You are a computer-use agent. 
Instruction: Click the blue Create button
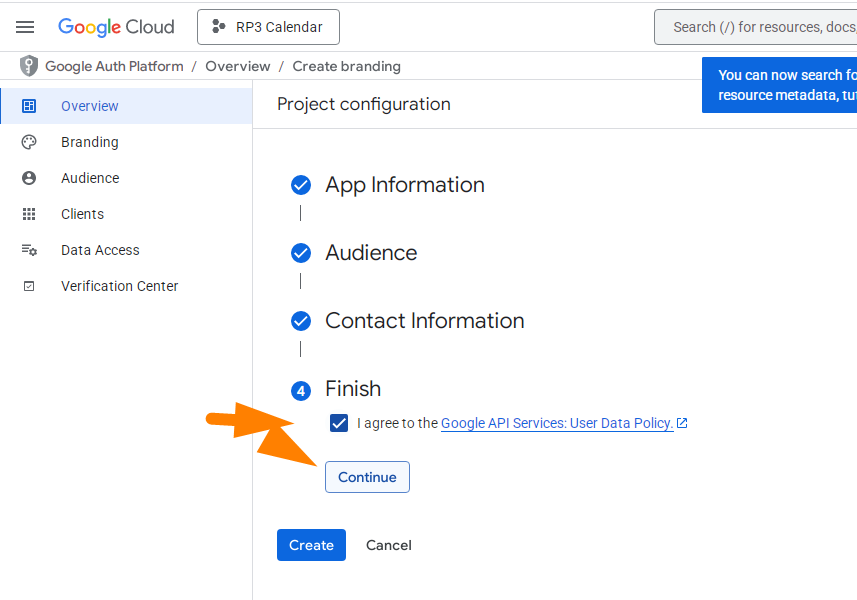(x=311, y=545)
